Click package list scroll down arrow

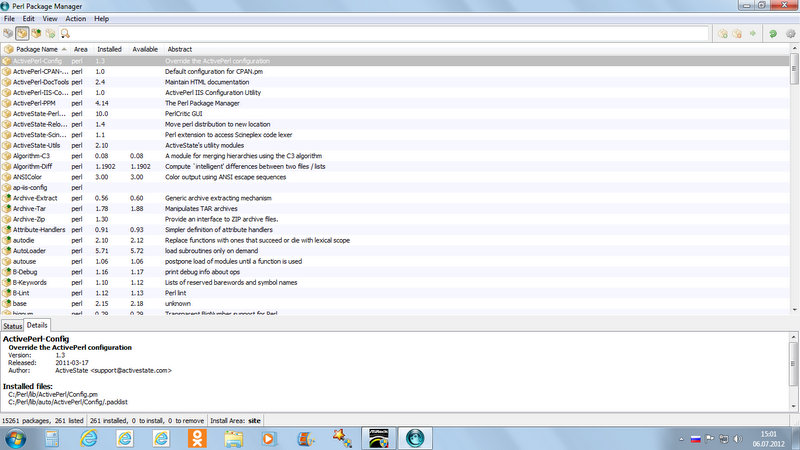(x=794, y=309)
